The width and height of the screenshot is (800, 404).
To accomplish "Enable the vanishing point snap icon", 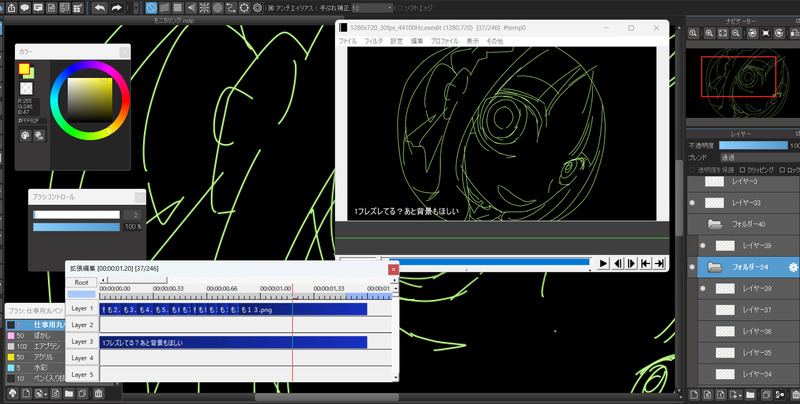I will (x=191, y=8).
